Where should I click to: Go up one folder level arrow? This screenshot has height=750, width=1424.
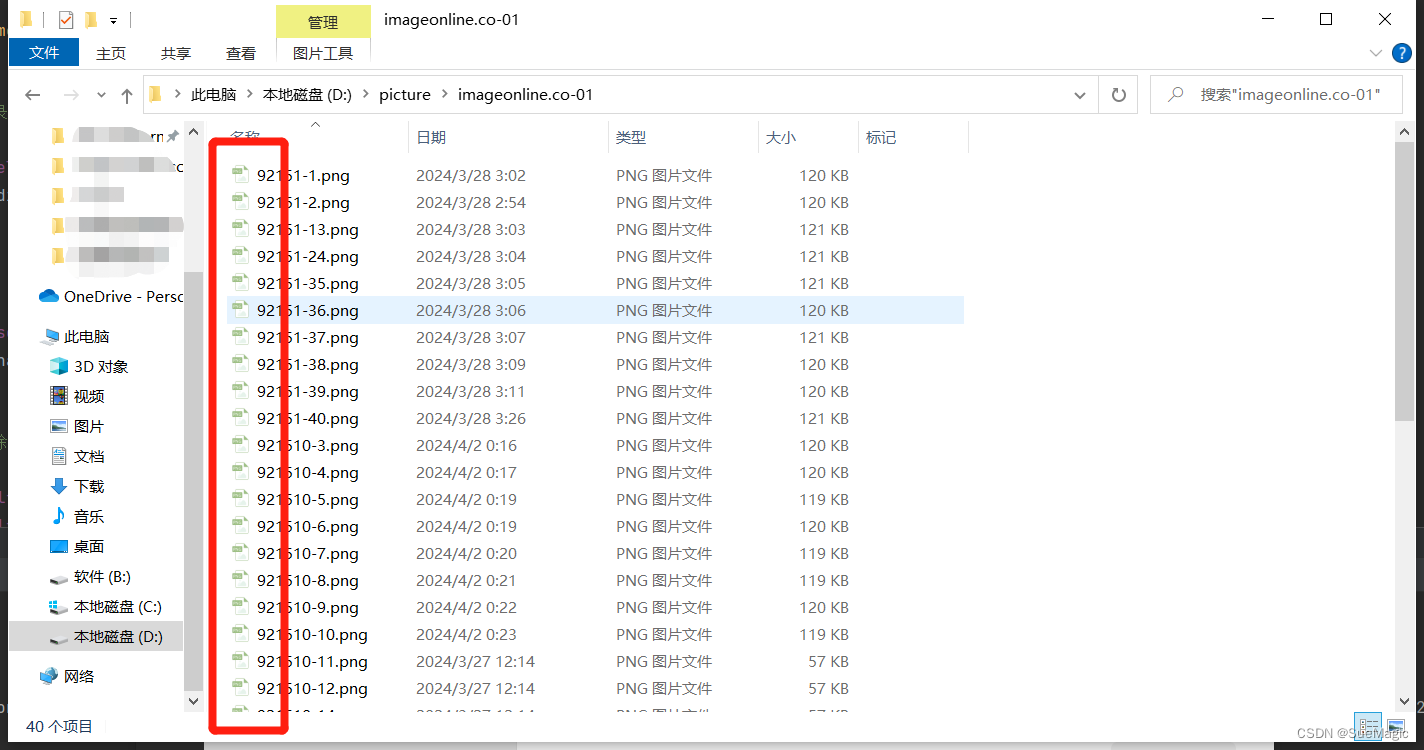(x=127, y=95)
